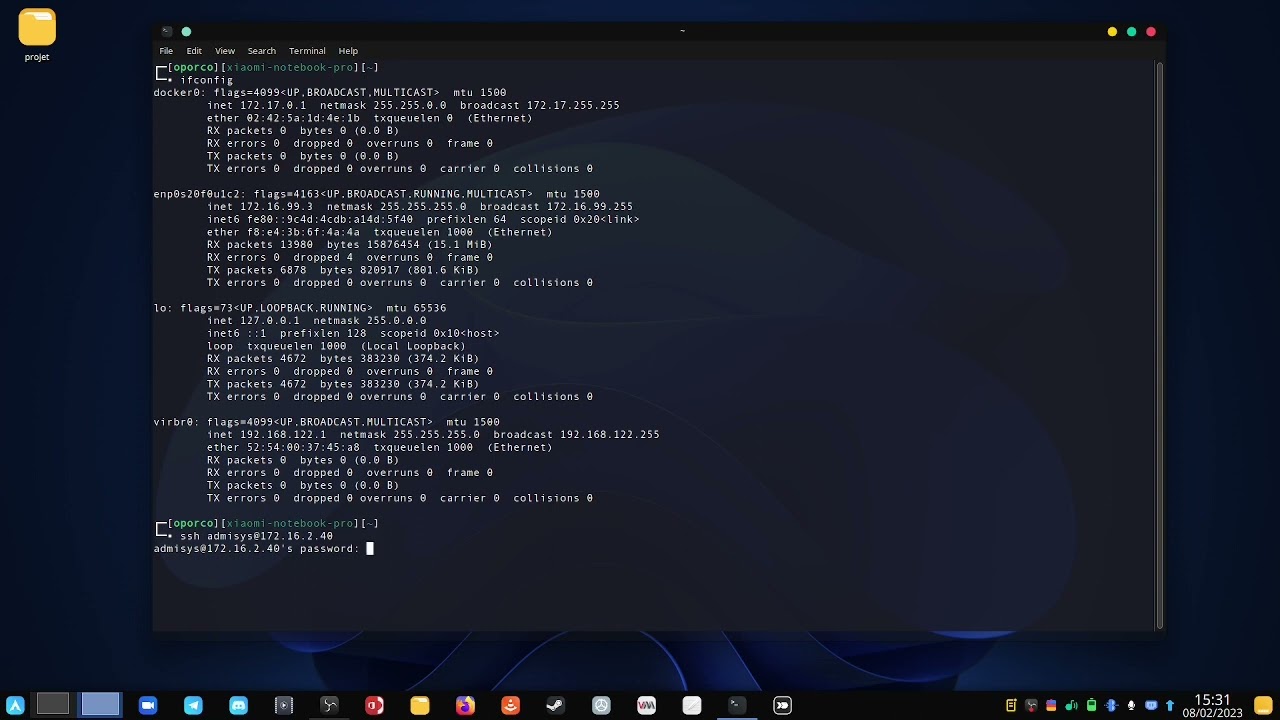Open the red Office taskbar icon
Image resolution: width=1280 pixels, height=720 pixels.
(374, 705)
